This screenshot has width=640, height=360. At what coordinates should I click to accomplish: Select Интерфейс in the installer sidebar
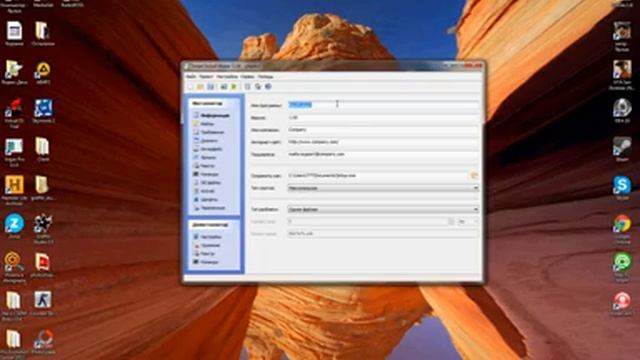(x=208, y=149)
